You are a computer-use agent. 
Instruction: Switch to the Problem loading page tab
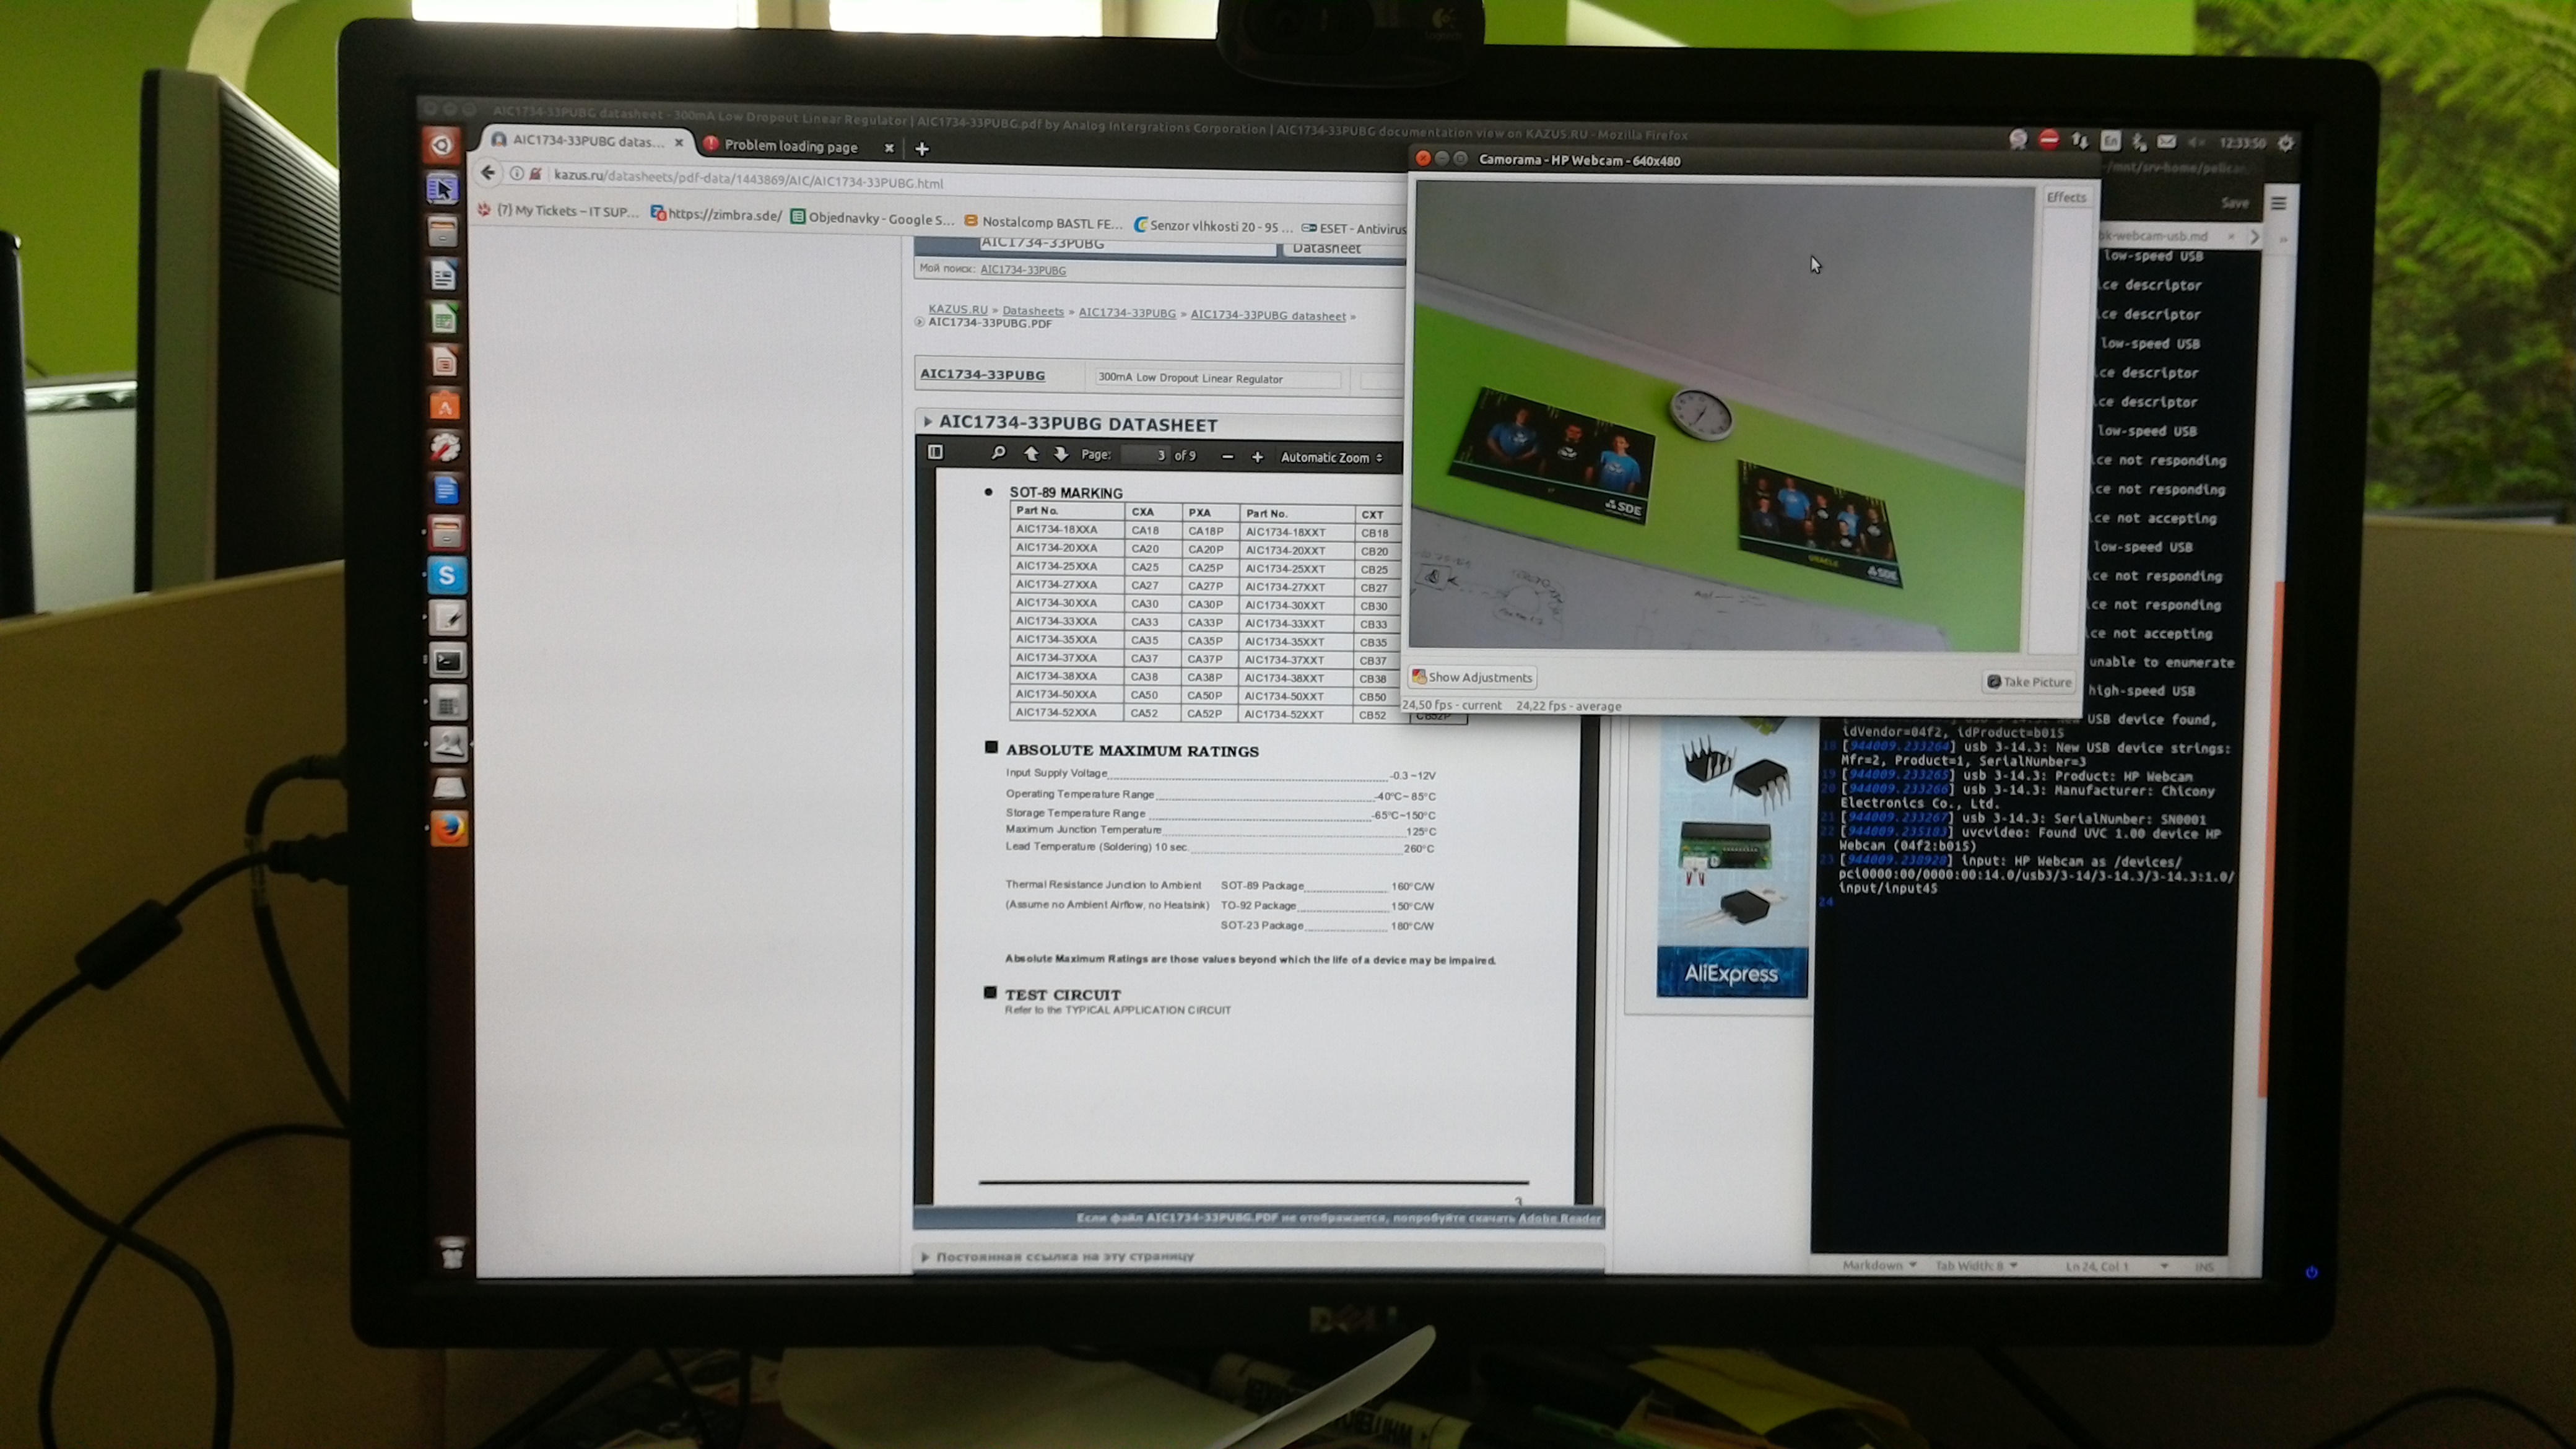[790, 146]
